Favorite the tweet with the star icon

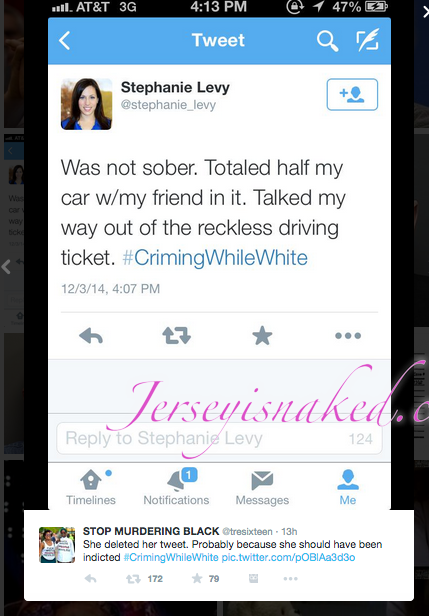(x=262, y=336)
